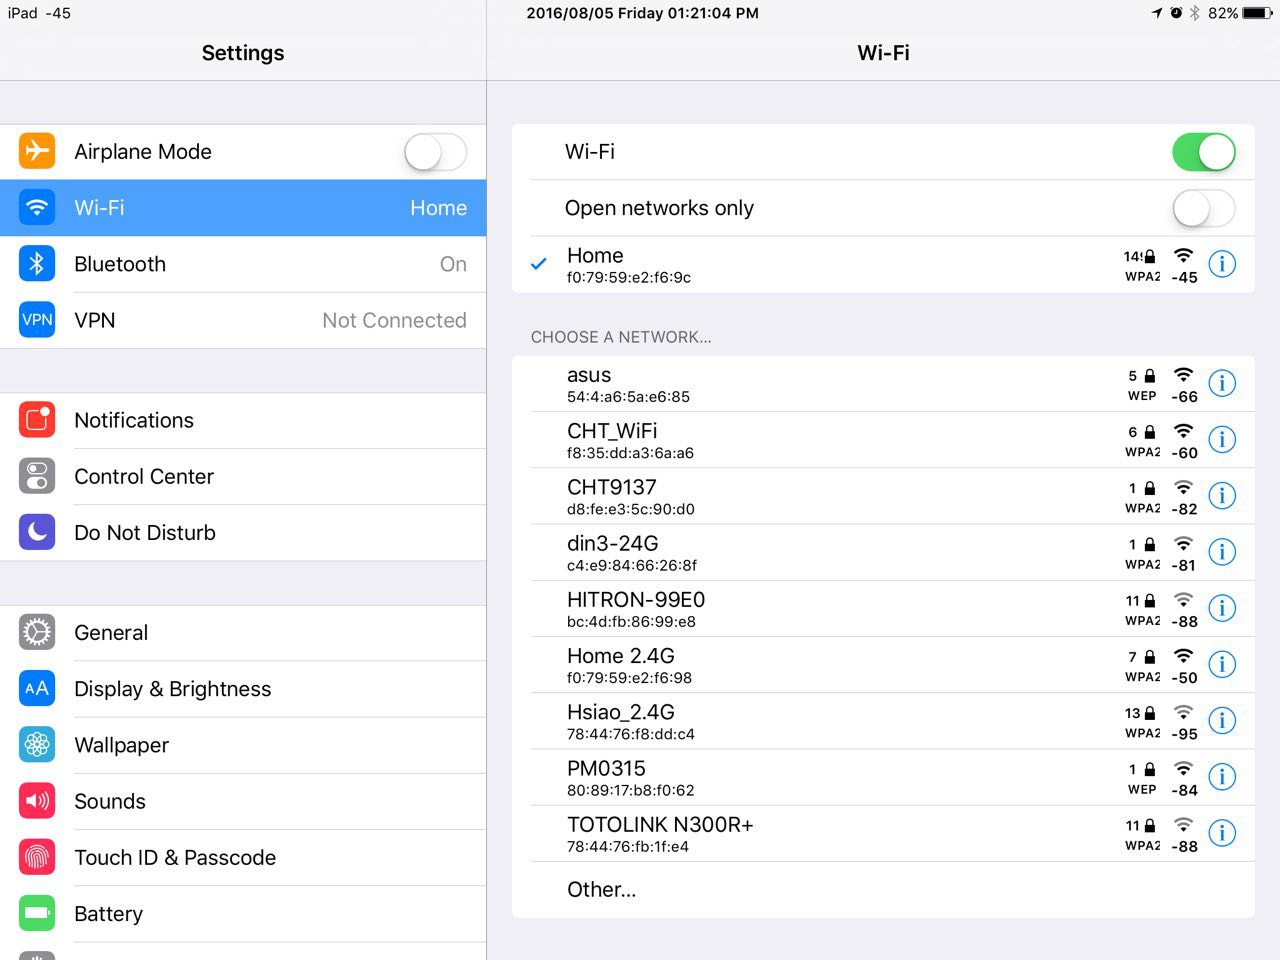This screenshot has height=960, width=1280.
Task: Tap the VPN icon in sidebar
Action: point(37,320)
